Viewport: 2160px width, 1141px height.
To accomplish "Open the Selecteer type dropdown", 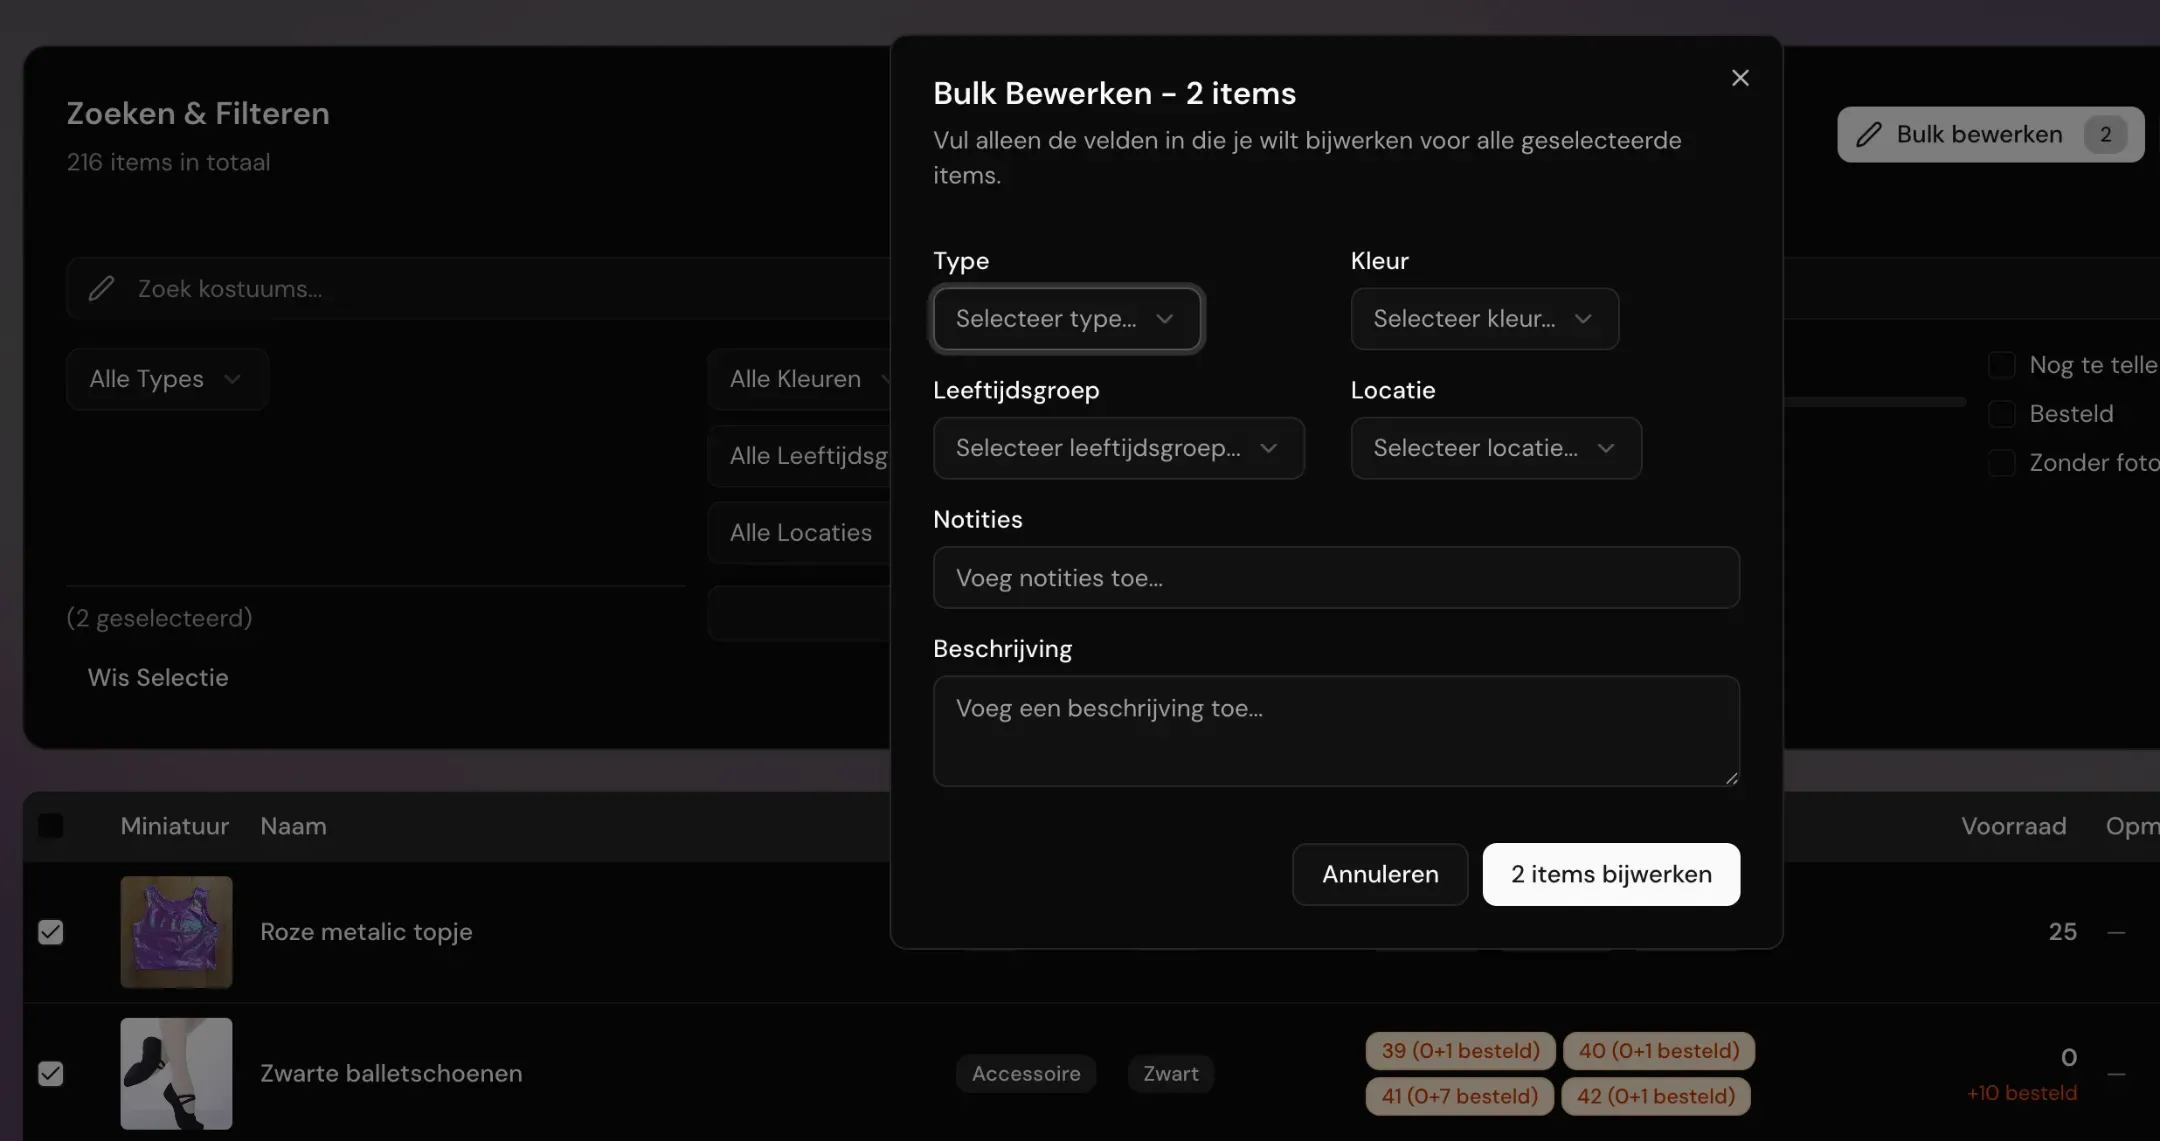I will tap(1066, 319).
